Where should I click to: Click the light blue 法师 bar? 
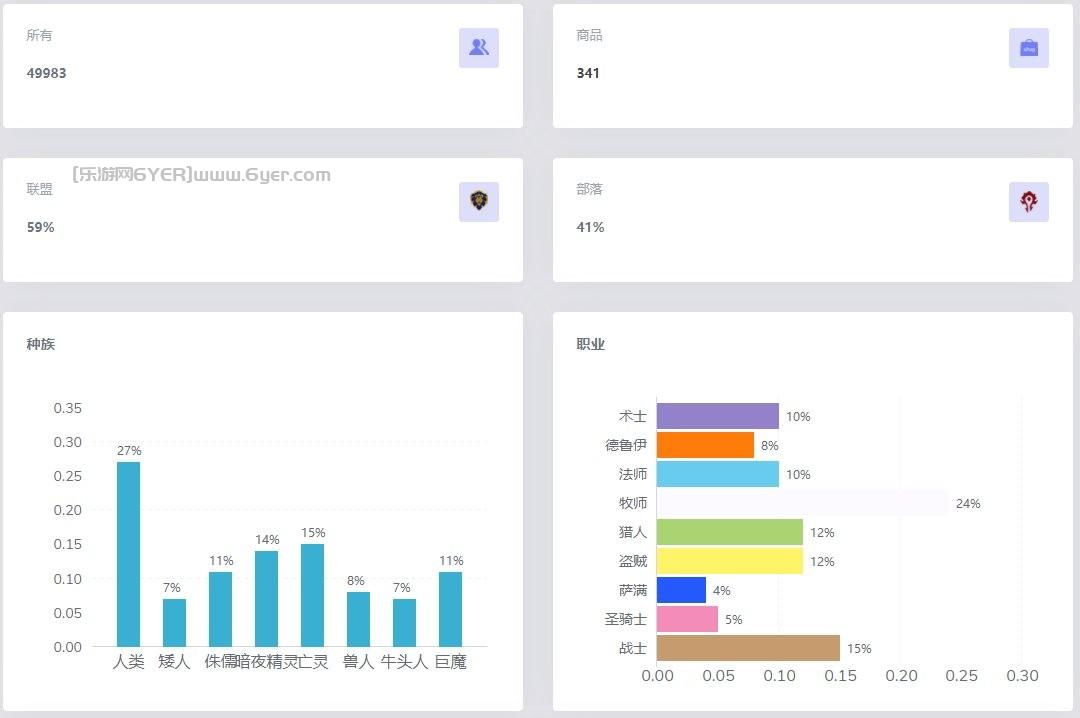[x=717, y=474]
